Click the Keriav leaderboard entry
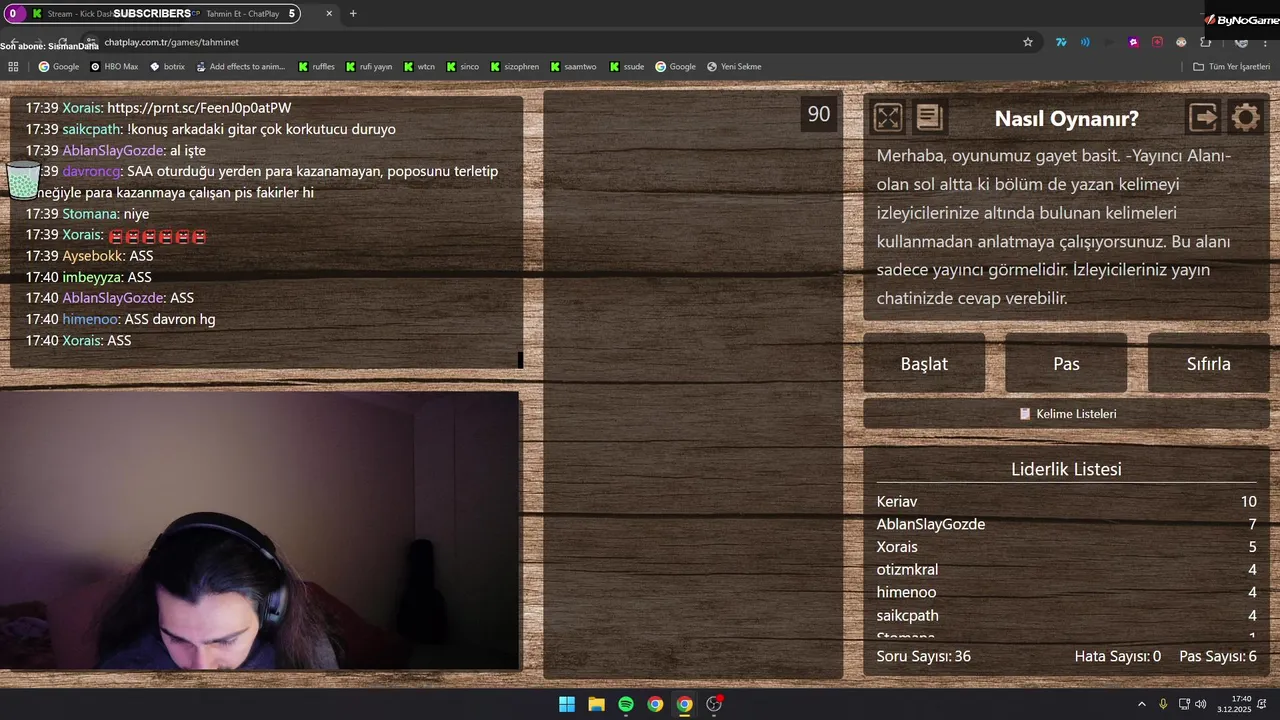 1066,502
